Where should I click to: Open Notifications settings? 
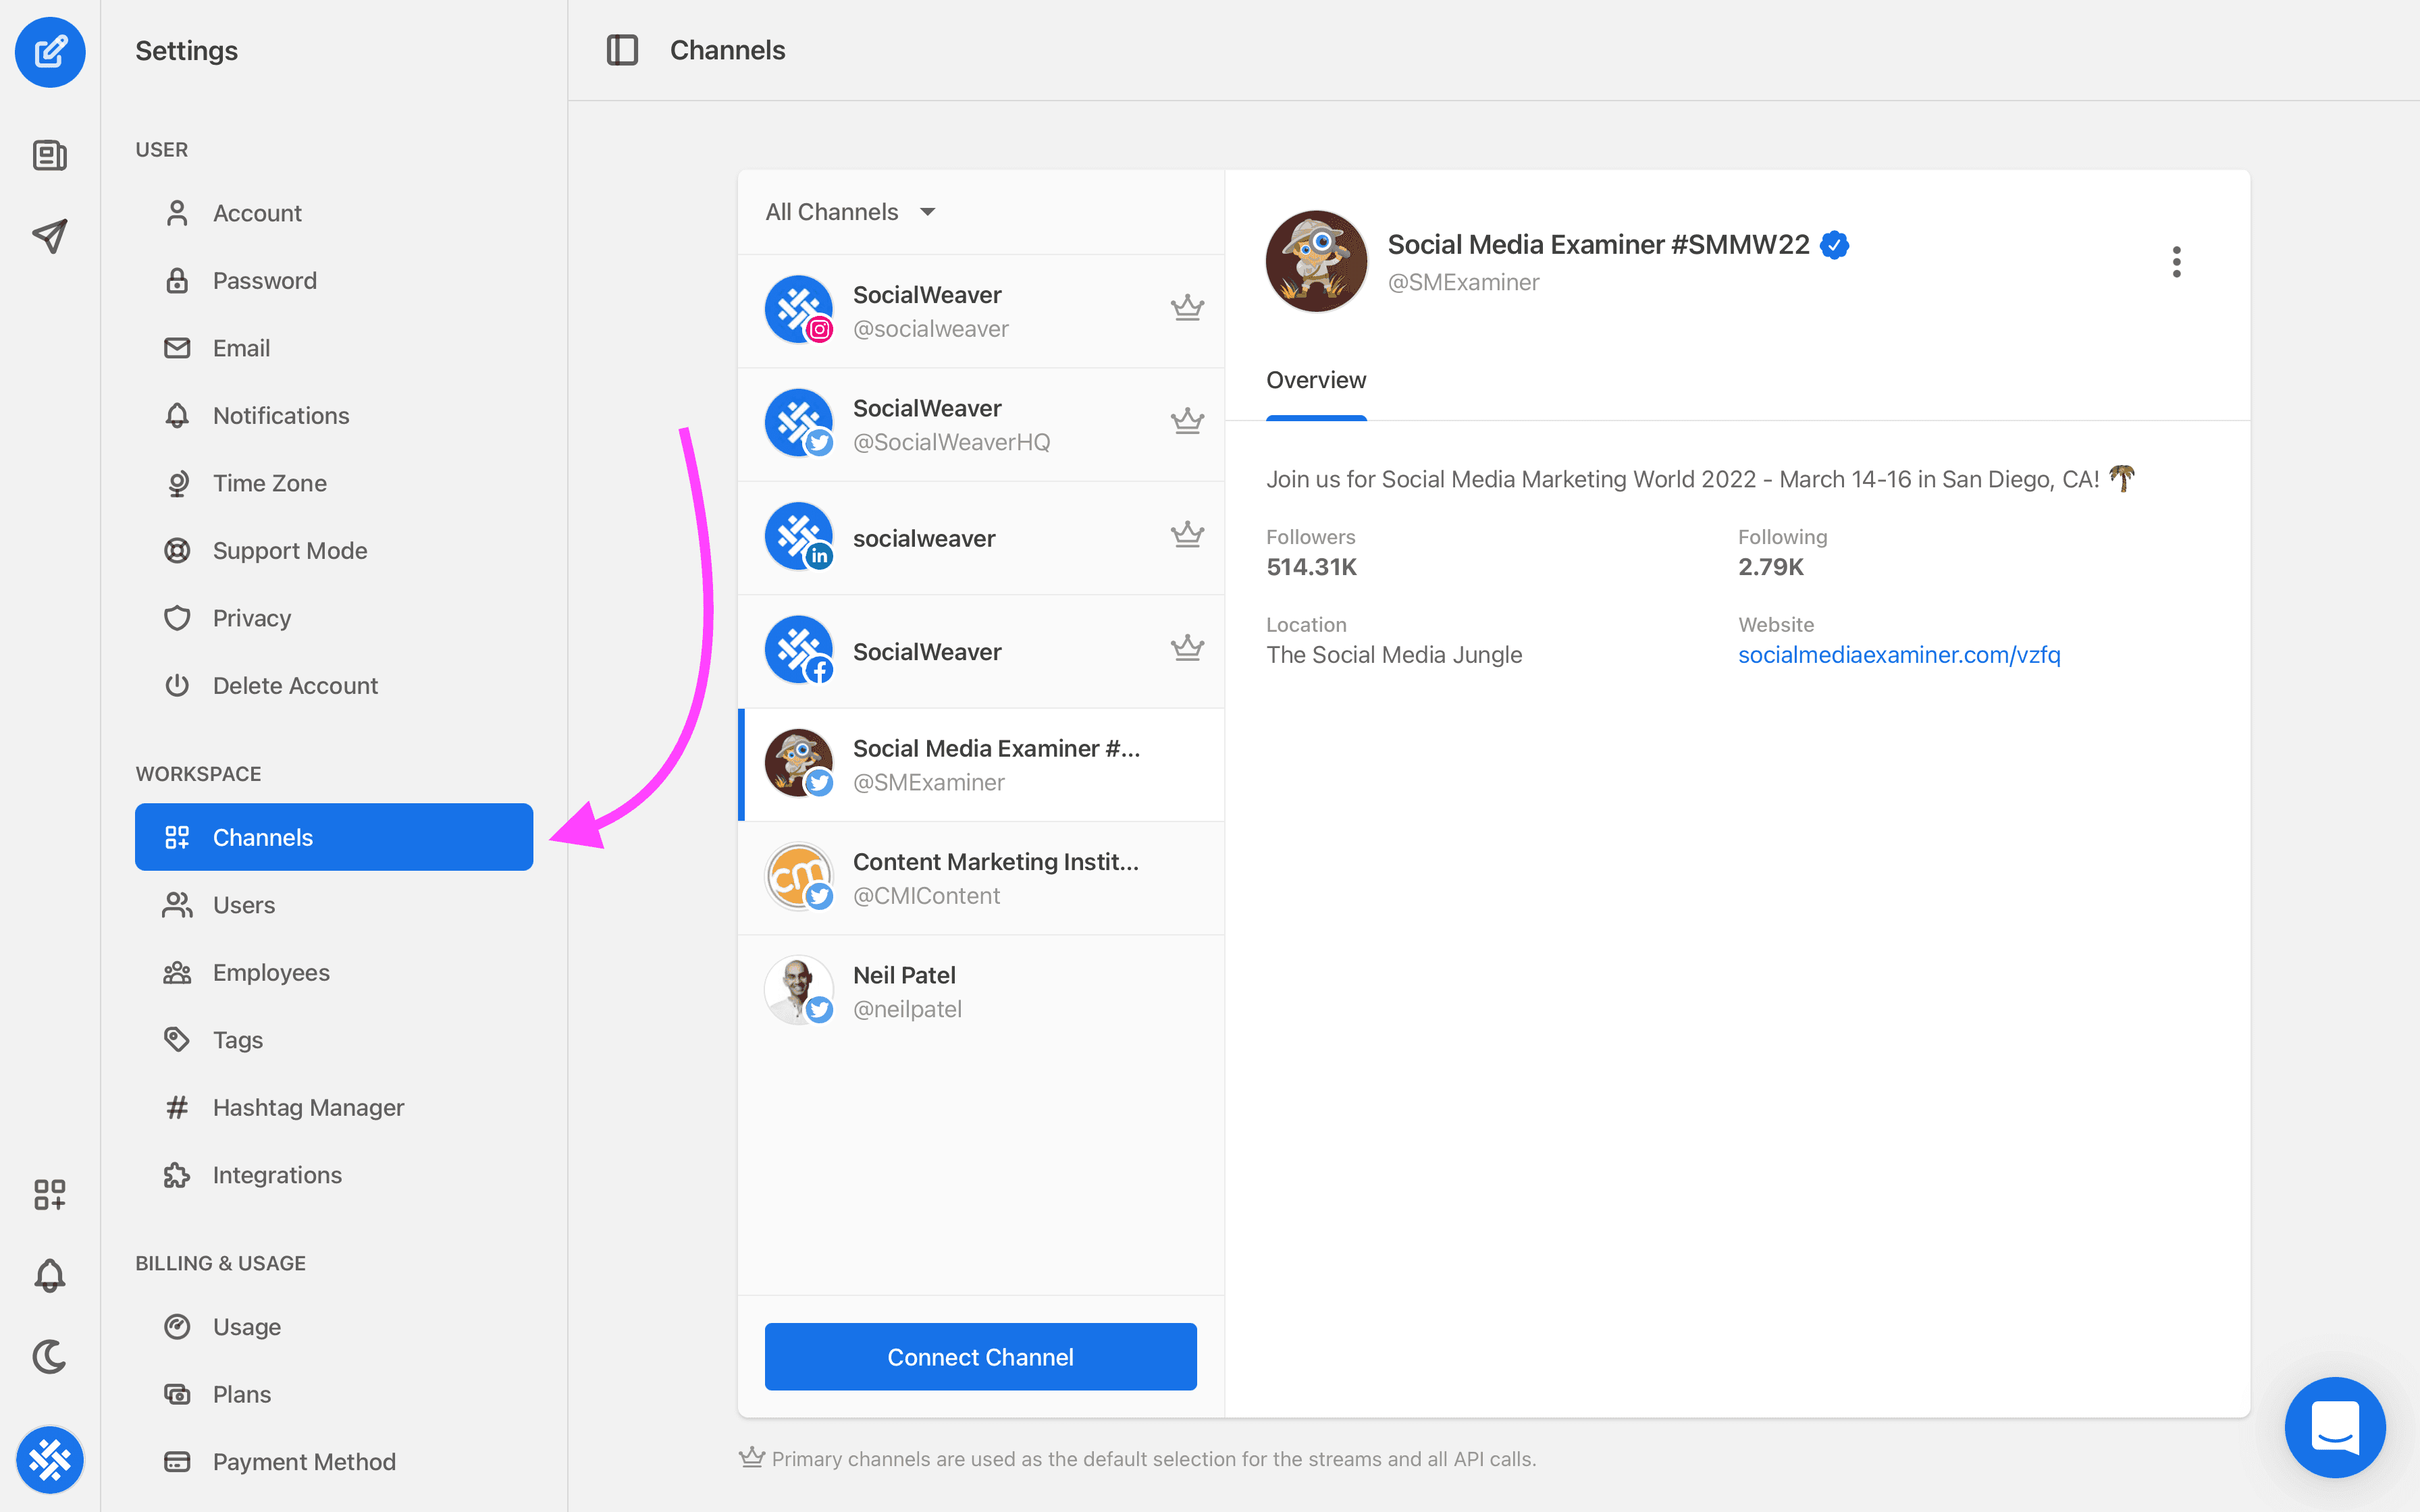pos(334,416)
